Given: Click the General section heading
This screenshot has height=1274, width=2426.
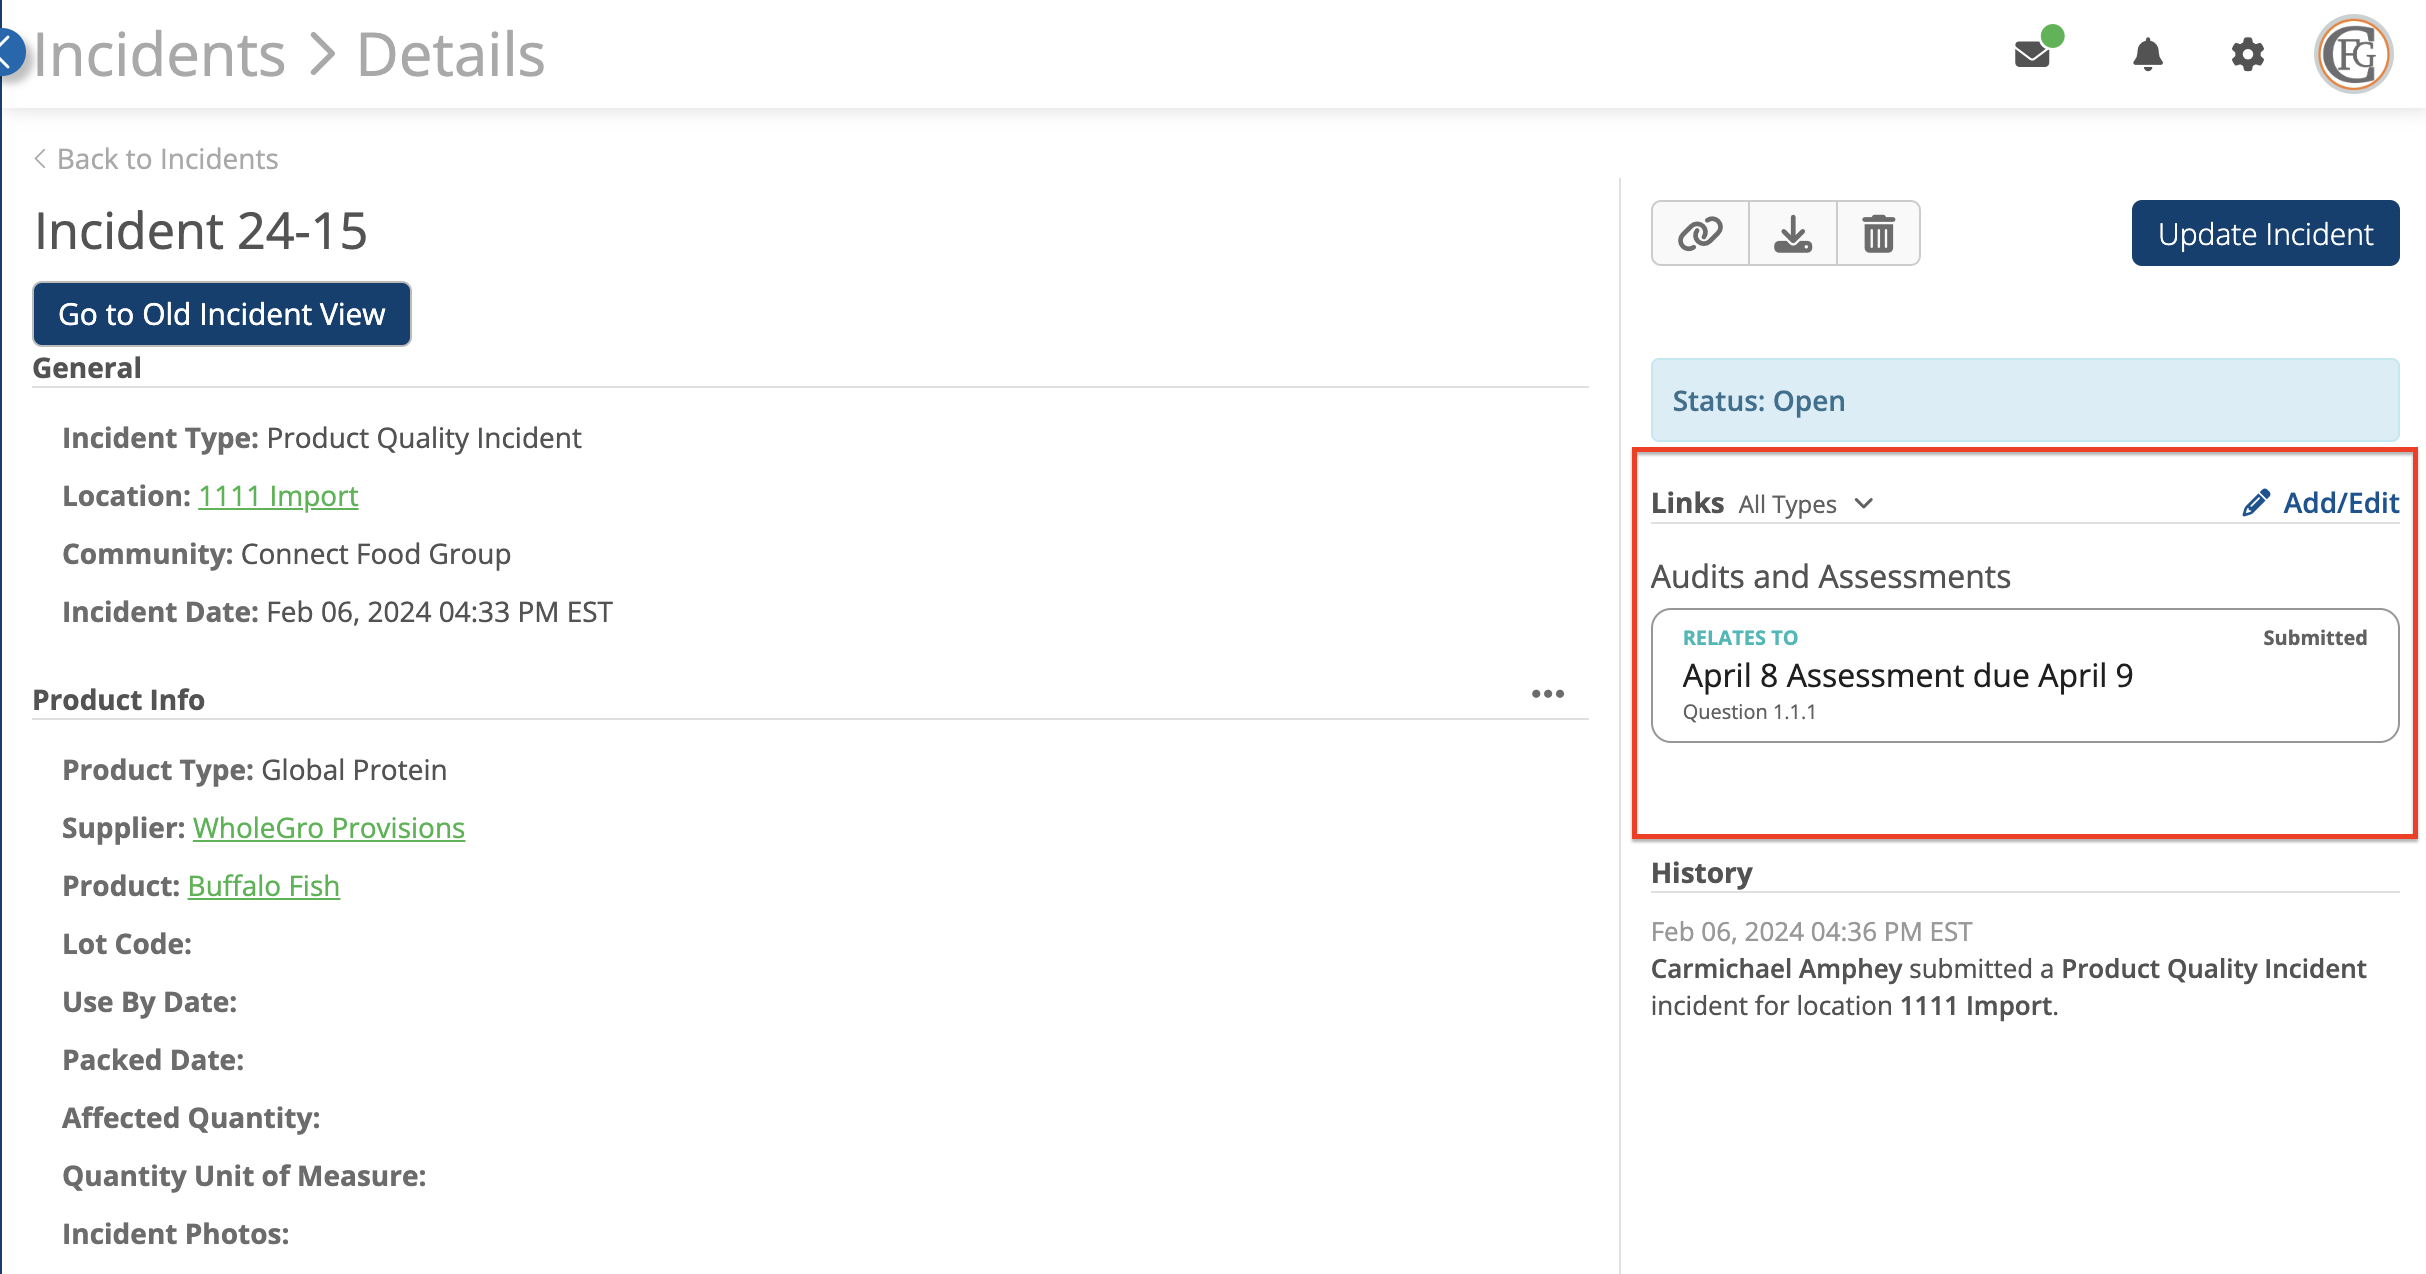Looking at the screenshot, I should [x=87, y=368].
